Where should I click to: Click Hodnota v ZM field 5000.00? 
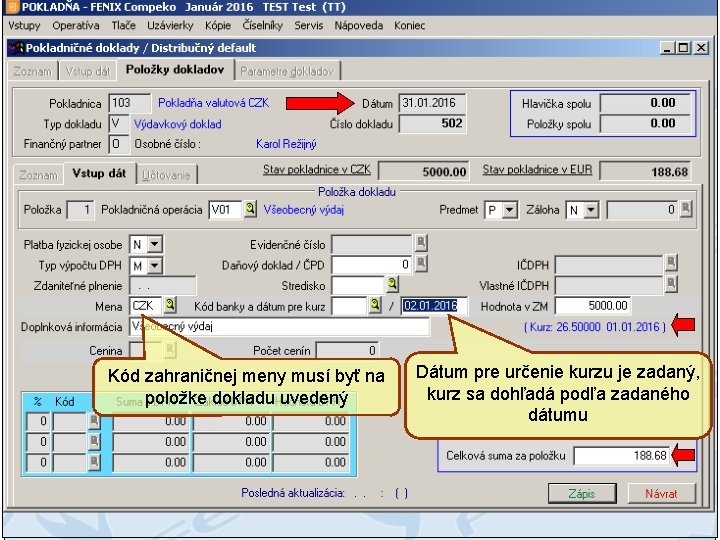pos(592,306)
